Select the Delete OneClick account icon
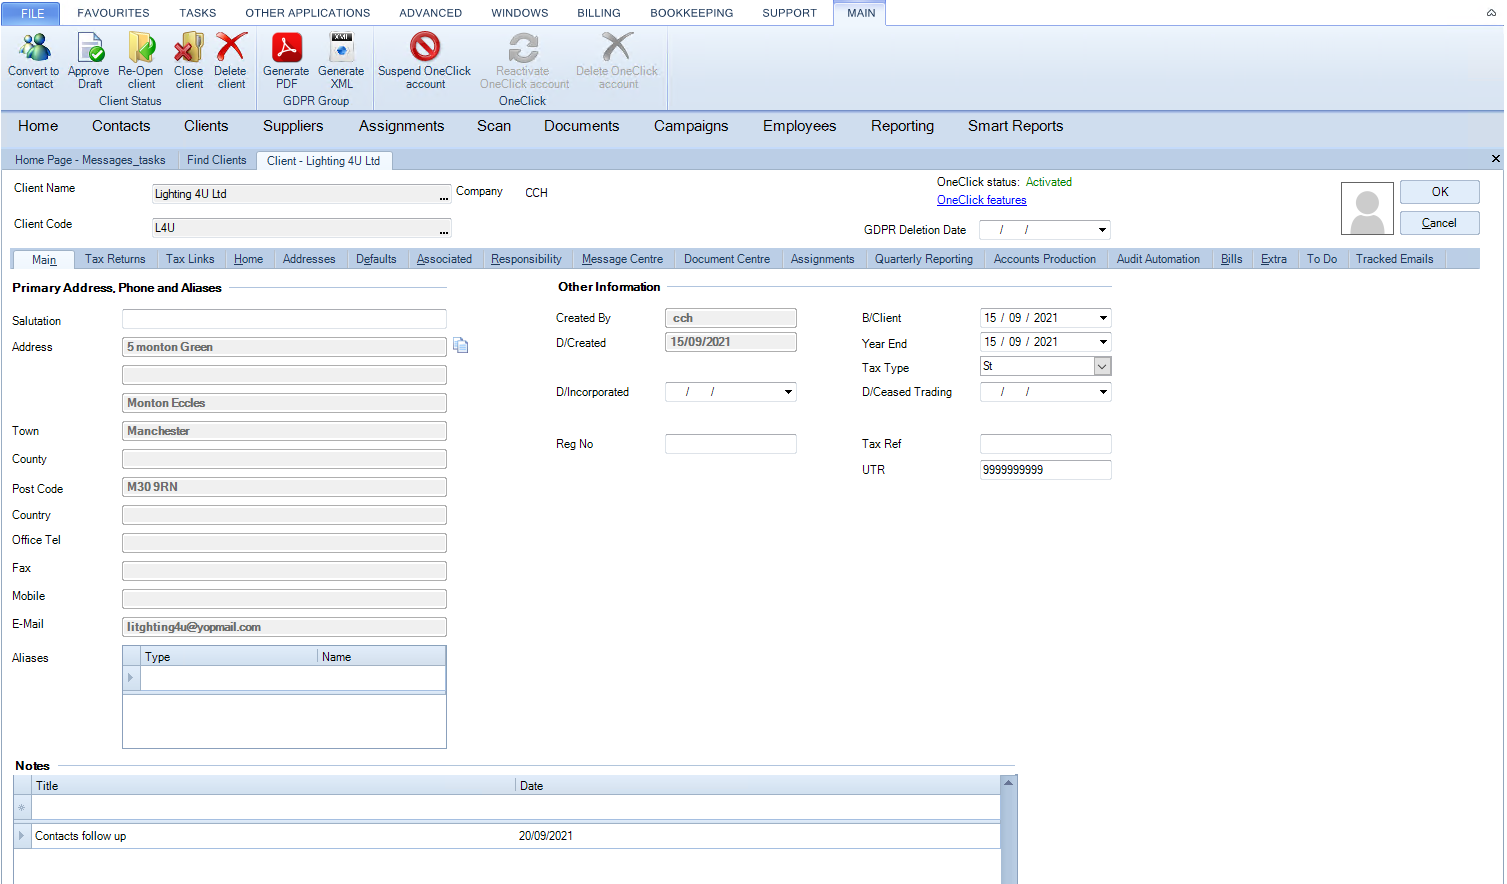The width and height of the screenshot is (1507, 884). tap(617, 47)
